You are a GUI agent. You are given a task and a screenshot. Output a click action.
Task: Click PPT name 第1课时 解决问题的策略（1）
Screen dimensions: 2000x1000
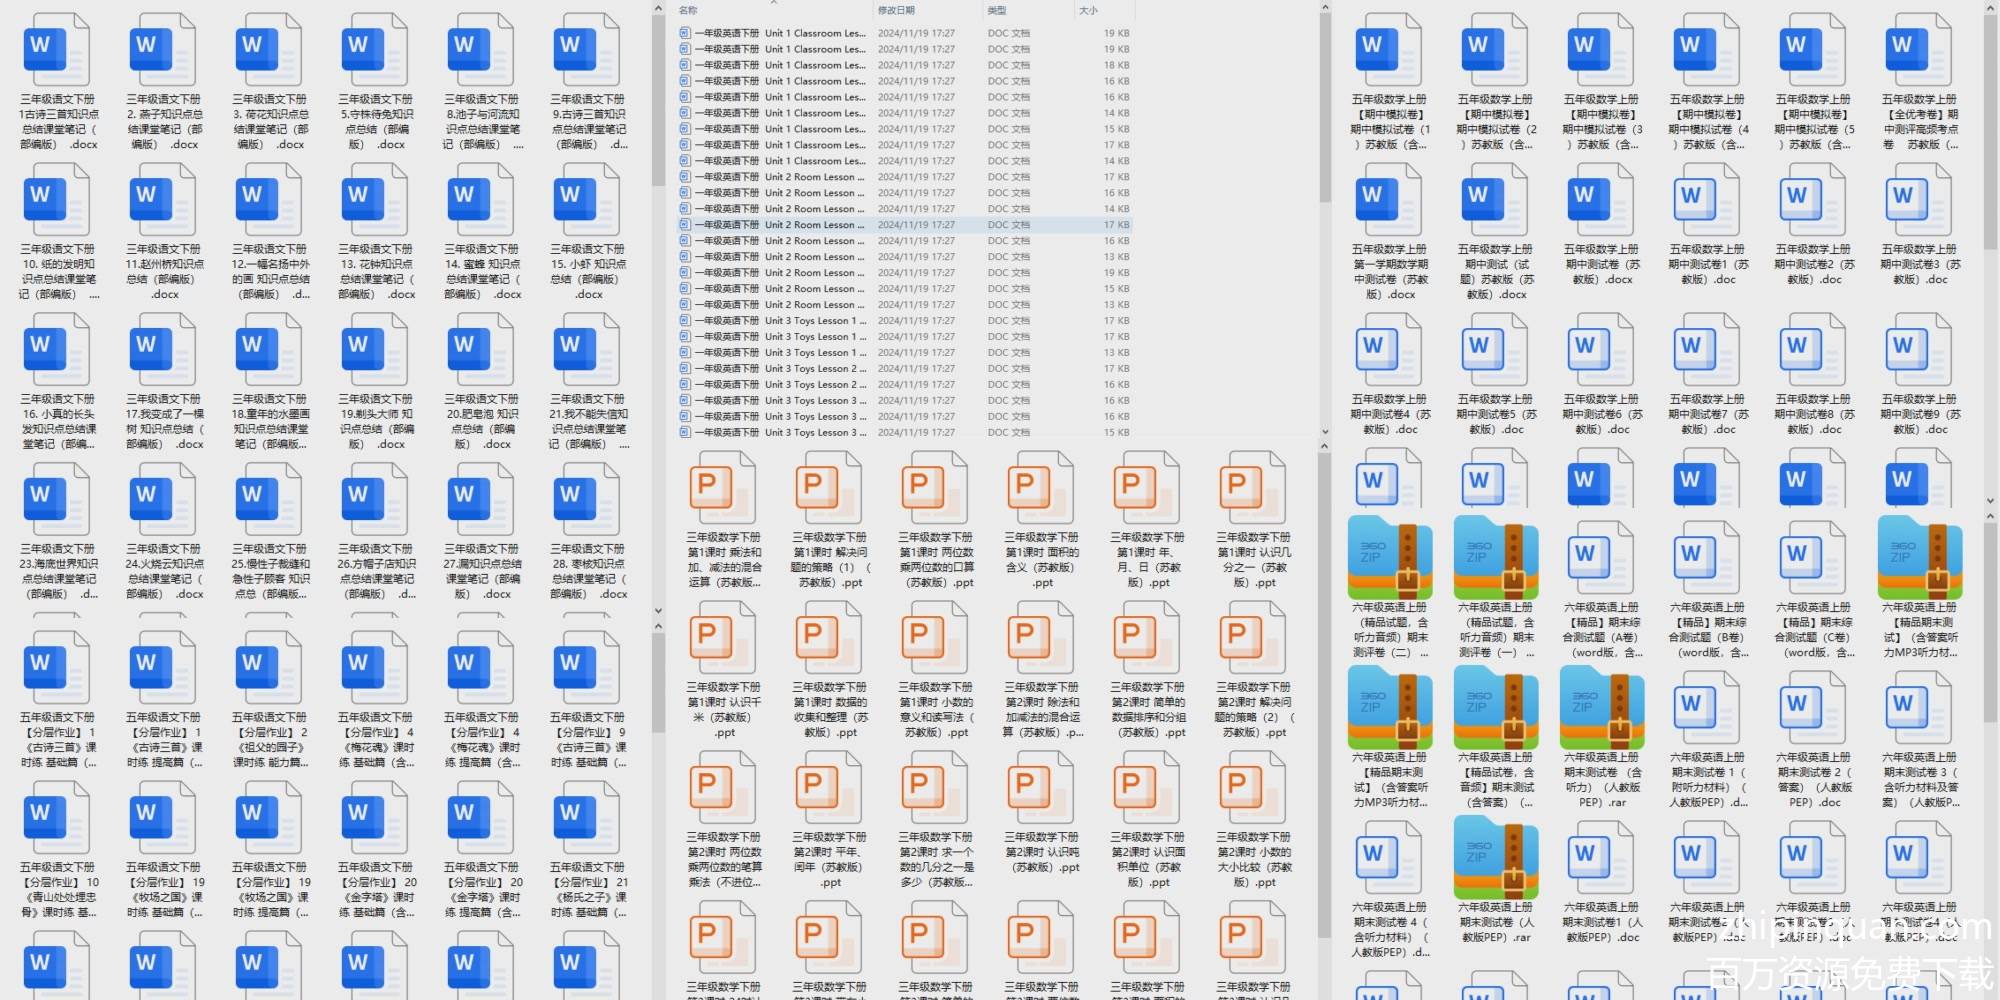(830, 560)
